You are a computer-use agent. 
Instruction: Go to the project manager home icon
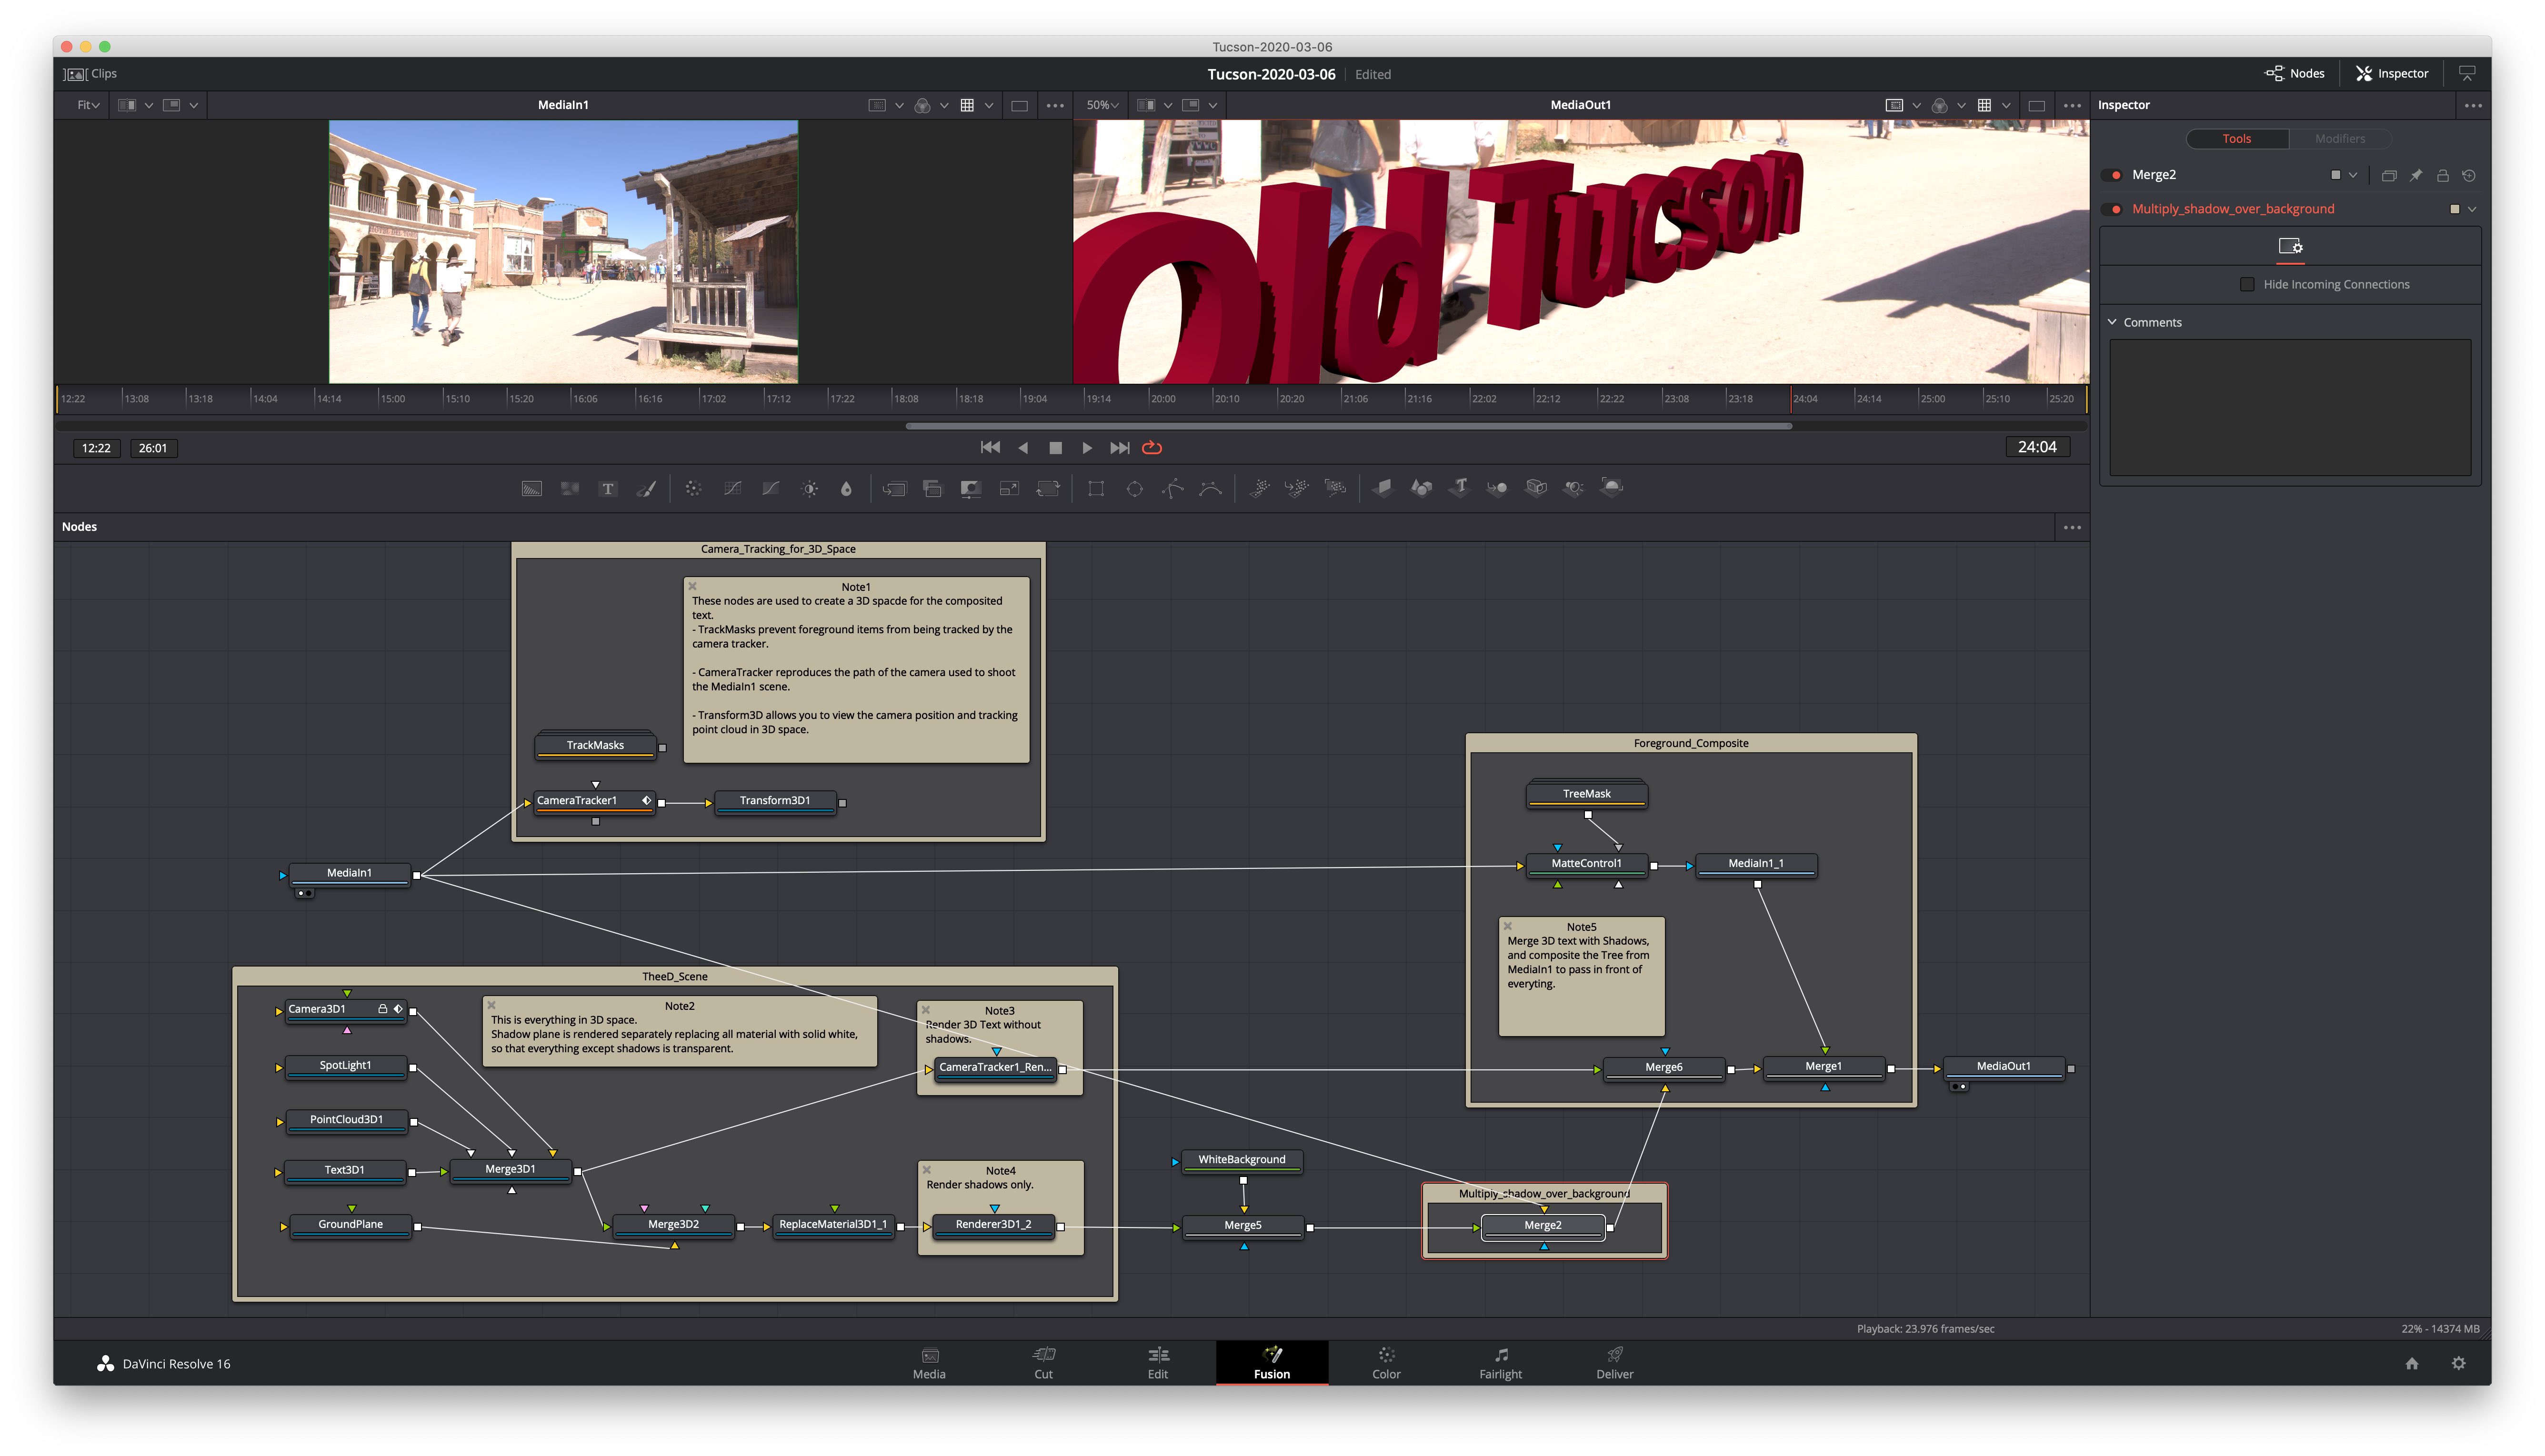point(2412,1363)
